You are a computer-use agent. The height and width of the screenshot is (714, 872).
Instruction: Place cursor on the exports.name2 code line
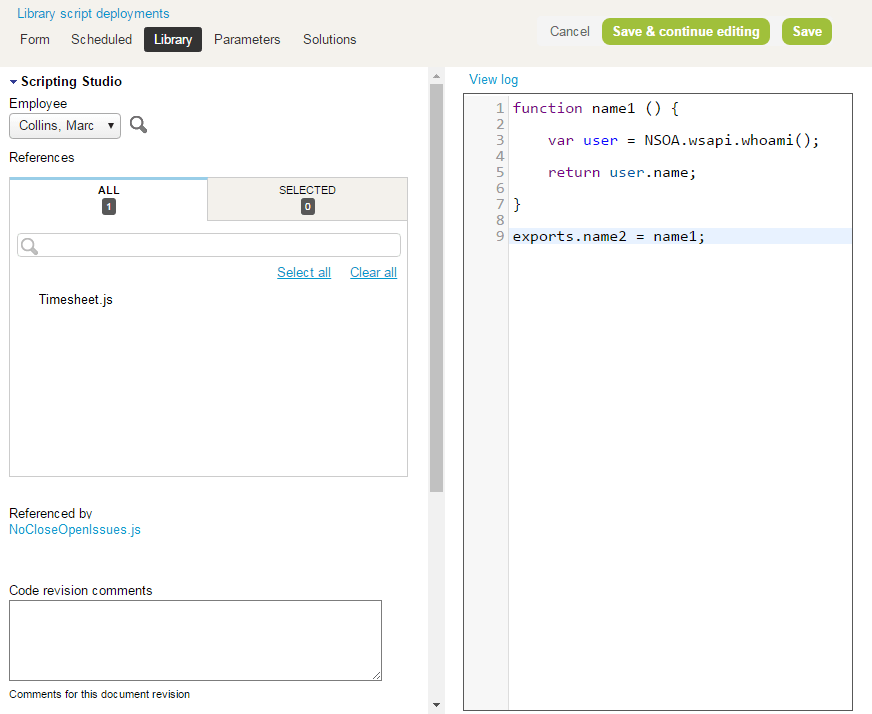coord(608,236)
